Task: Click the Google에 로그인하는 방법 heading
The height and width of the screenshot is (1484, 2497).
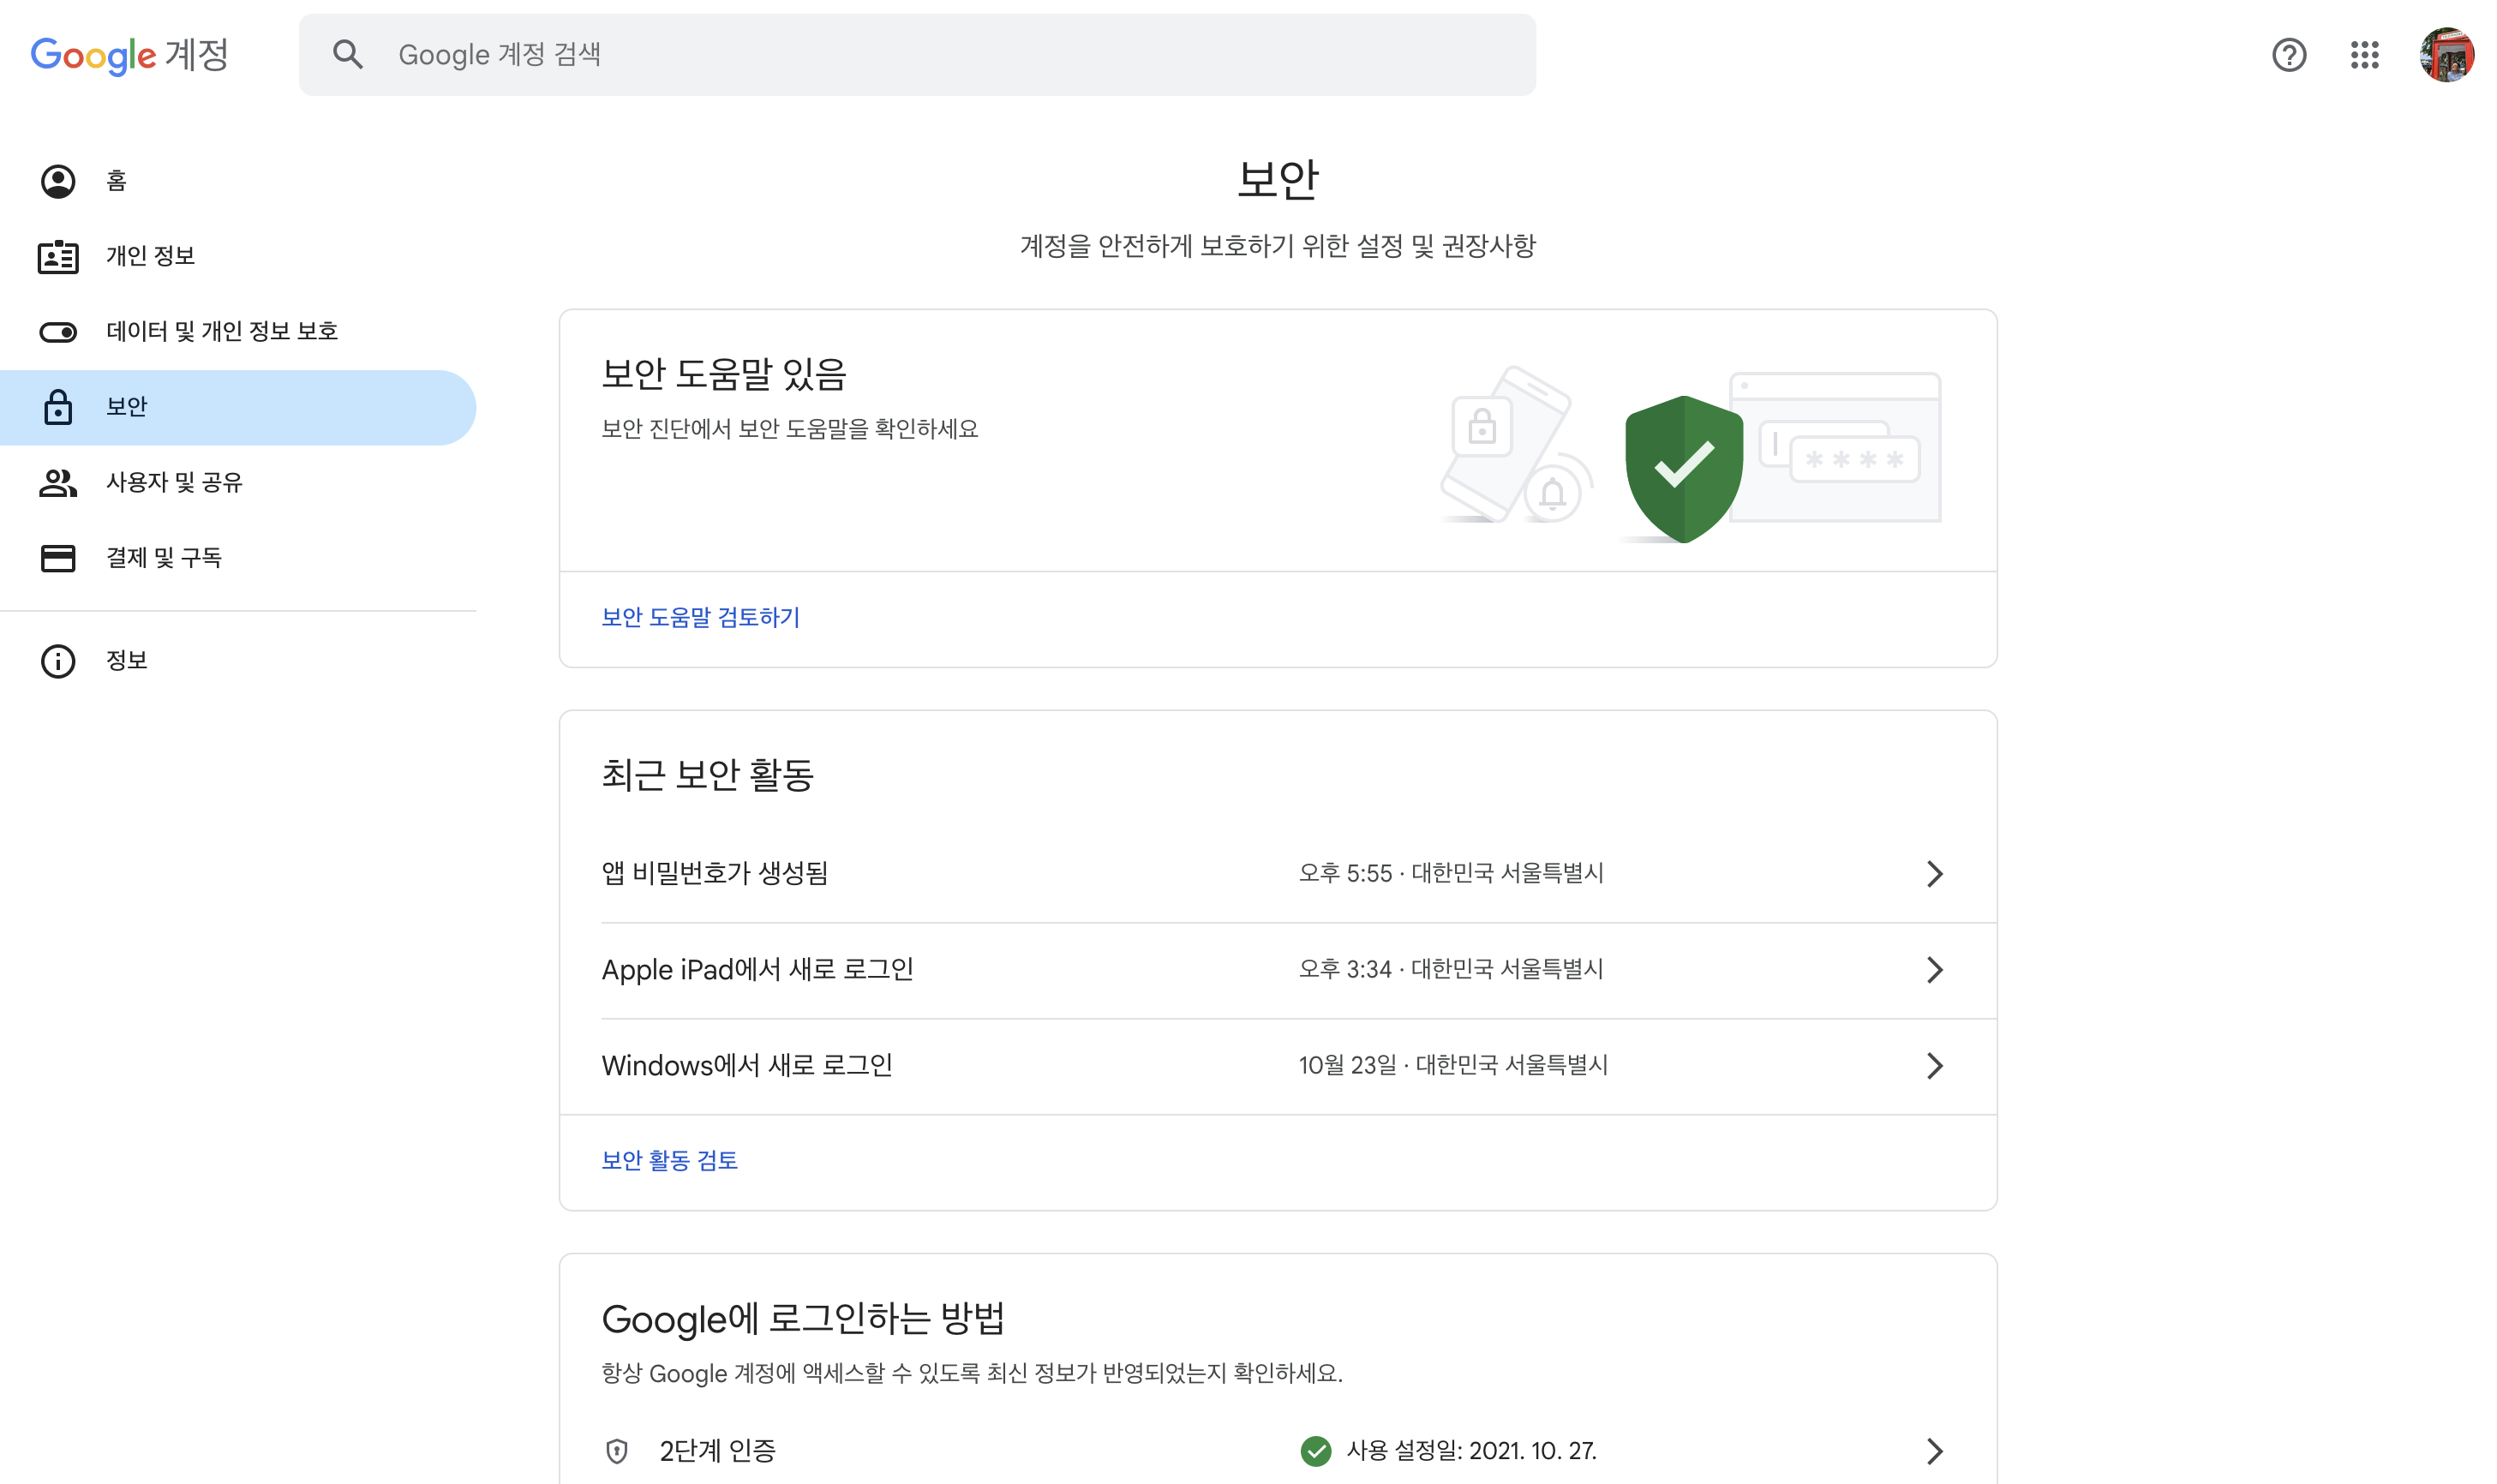Action: [803, 1319]
